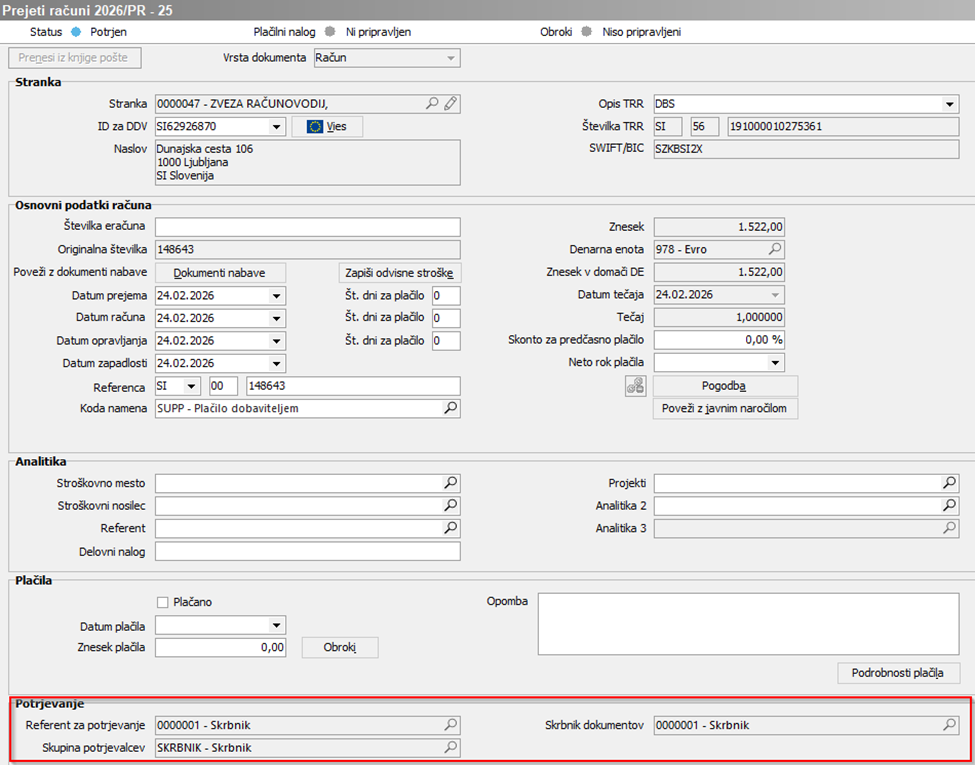Click the search icon in Stranka field

click(432, 103)
